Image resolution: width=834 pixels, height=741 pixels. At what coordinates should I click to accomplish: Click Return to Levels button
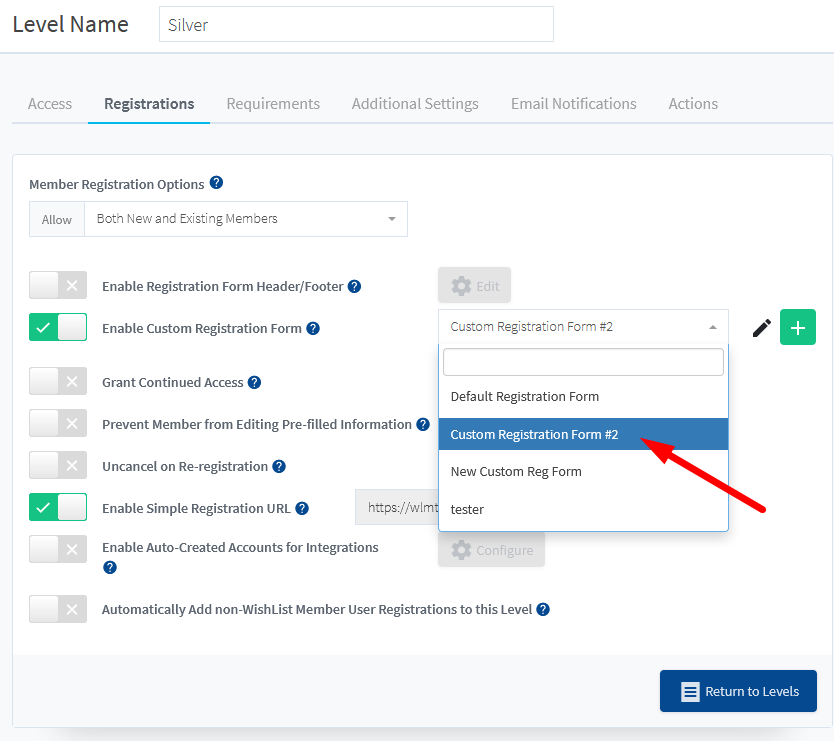(738, 691)
